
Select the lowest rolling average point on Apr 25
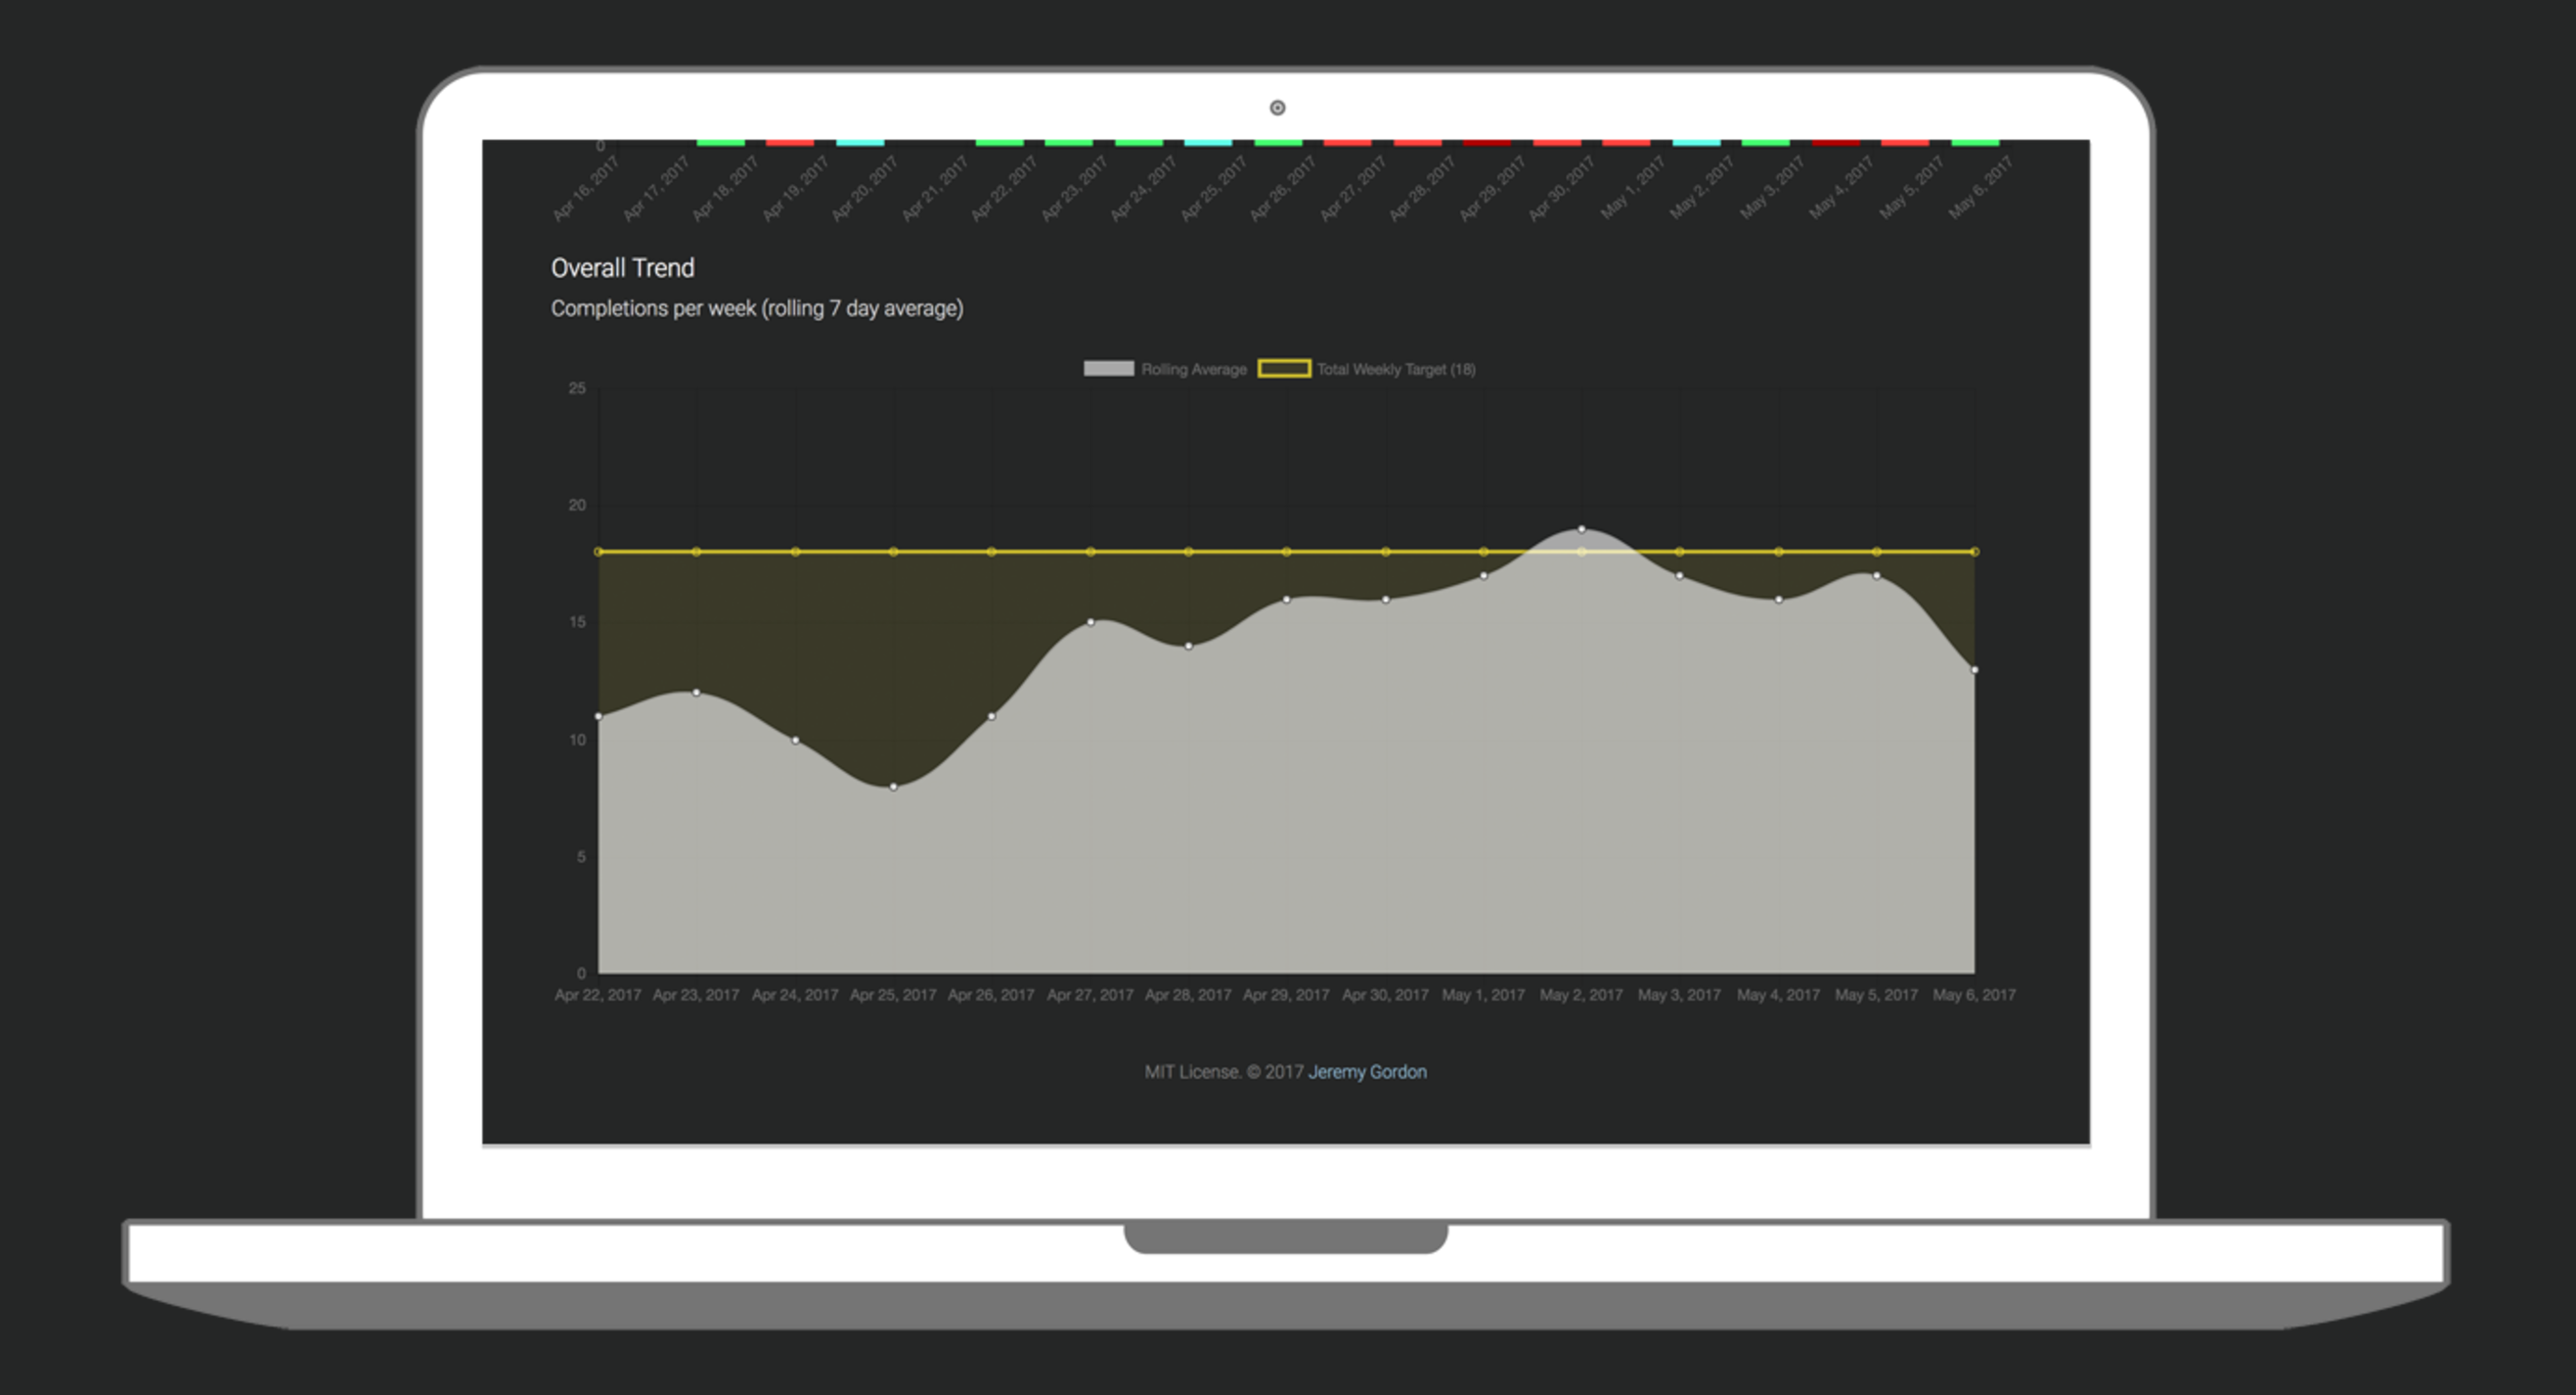tap(893, 787)
